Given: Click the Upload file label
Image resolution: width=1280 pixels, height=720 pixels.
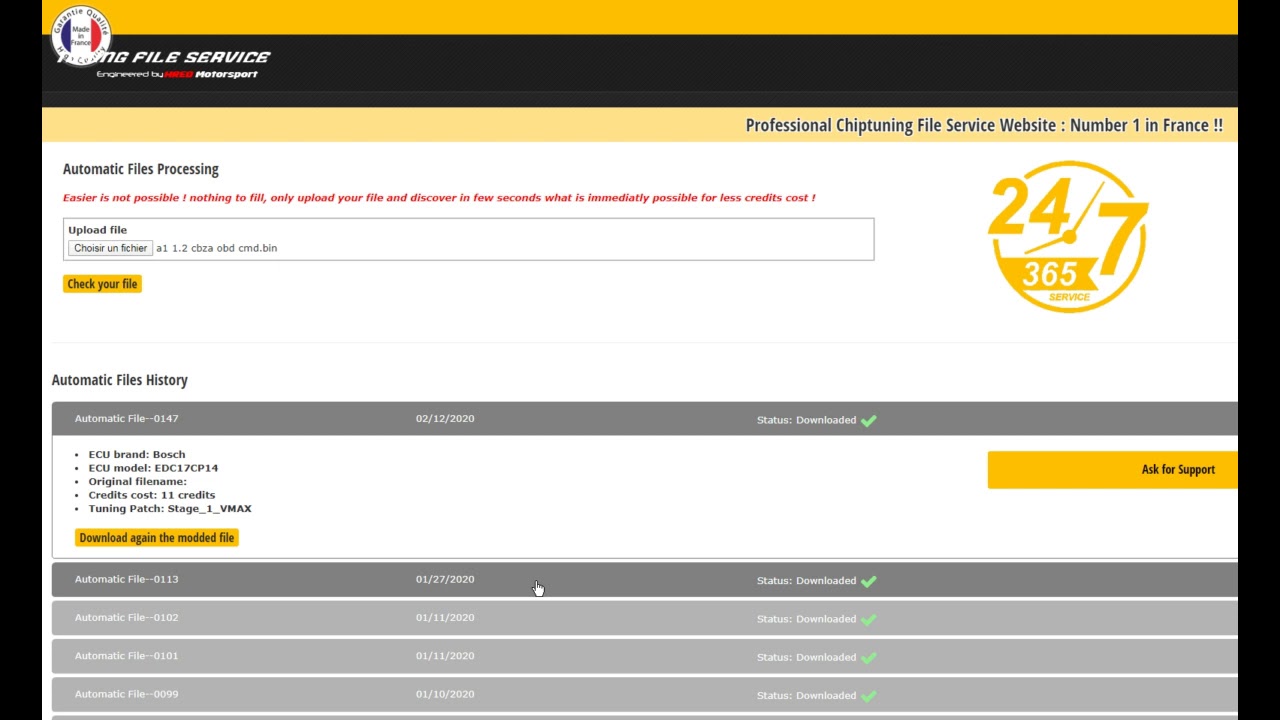Looking at the screenshot, I should point(98,230).
